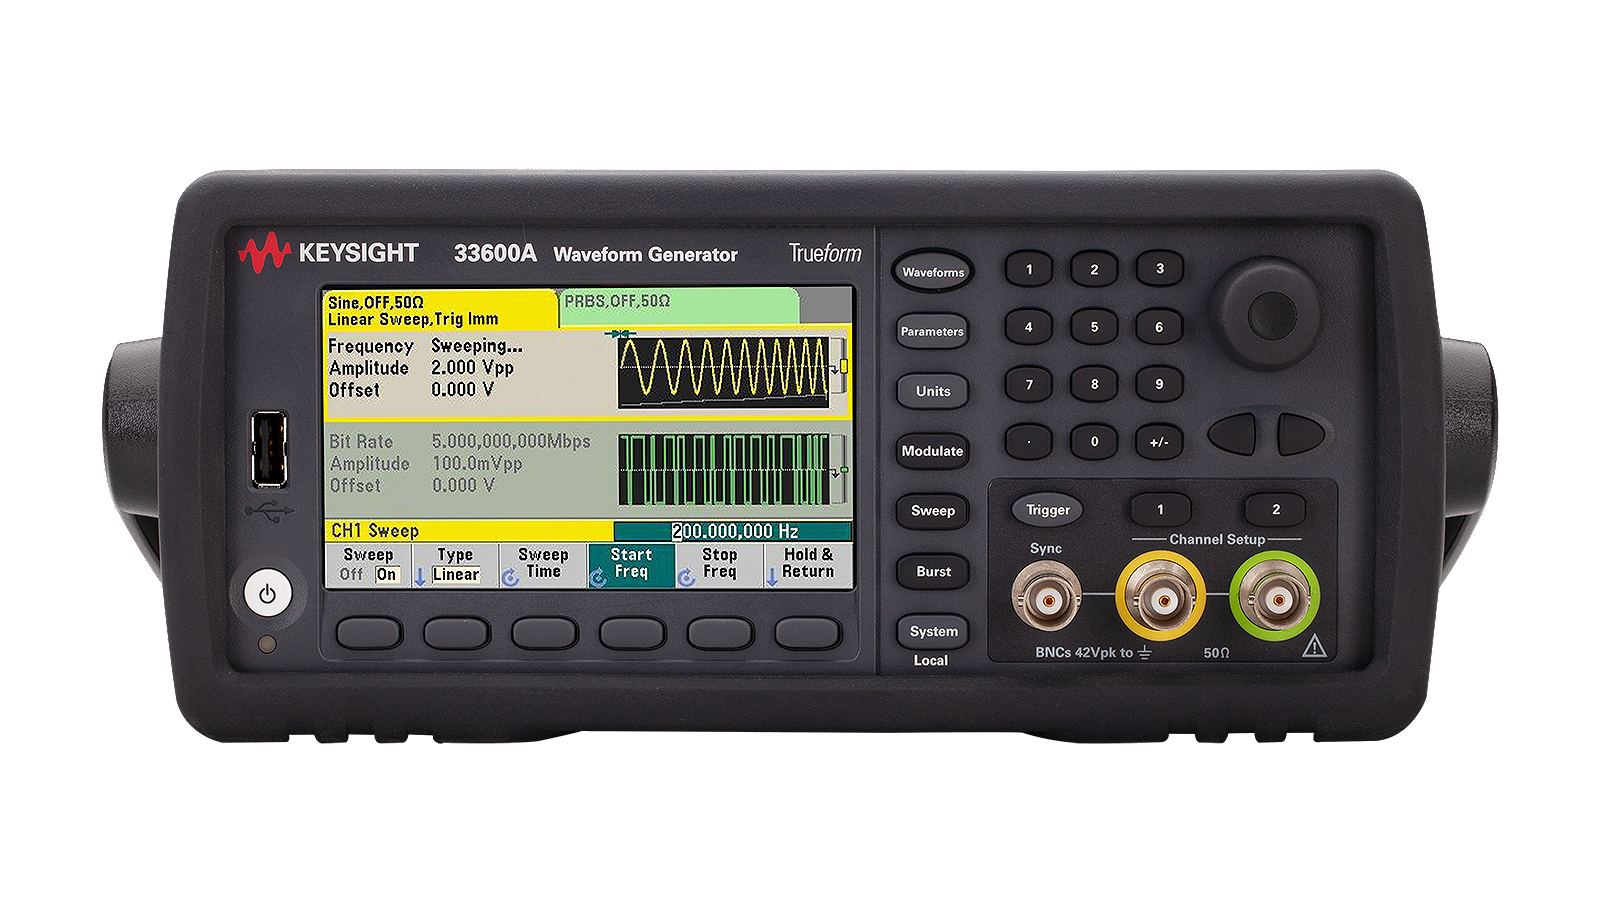Tap numeric keypad key 5
The width and height of the screenshot is (1600, 900).
[x=1094, y=327]
